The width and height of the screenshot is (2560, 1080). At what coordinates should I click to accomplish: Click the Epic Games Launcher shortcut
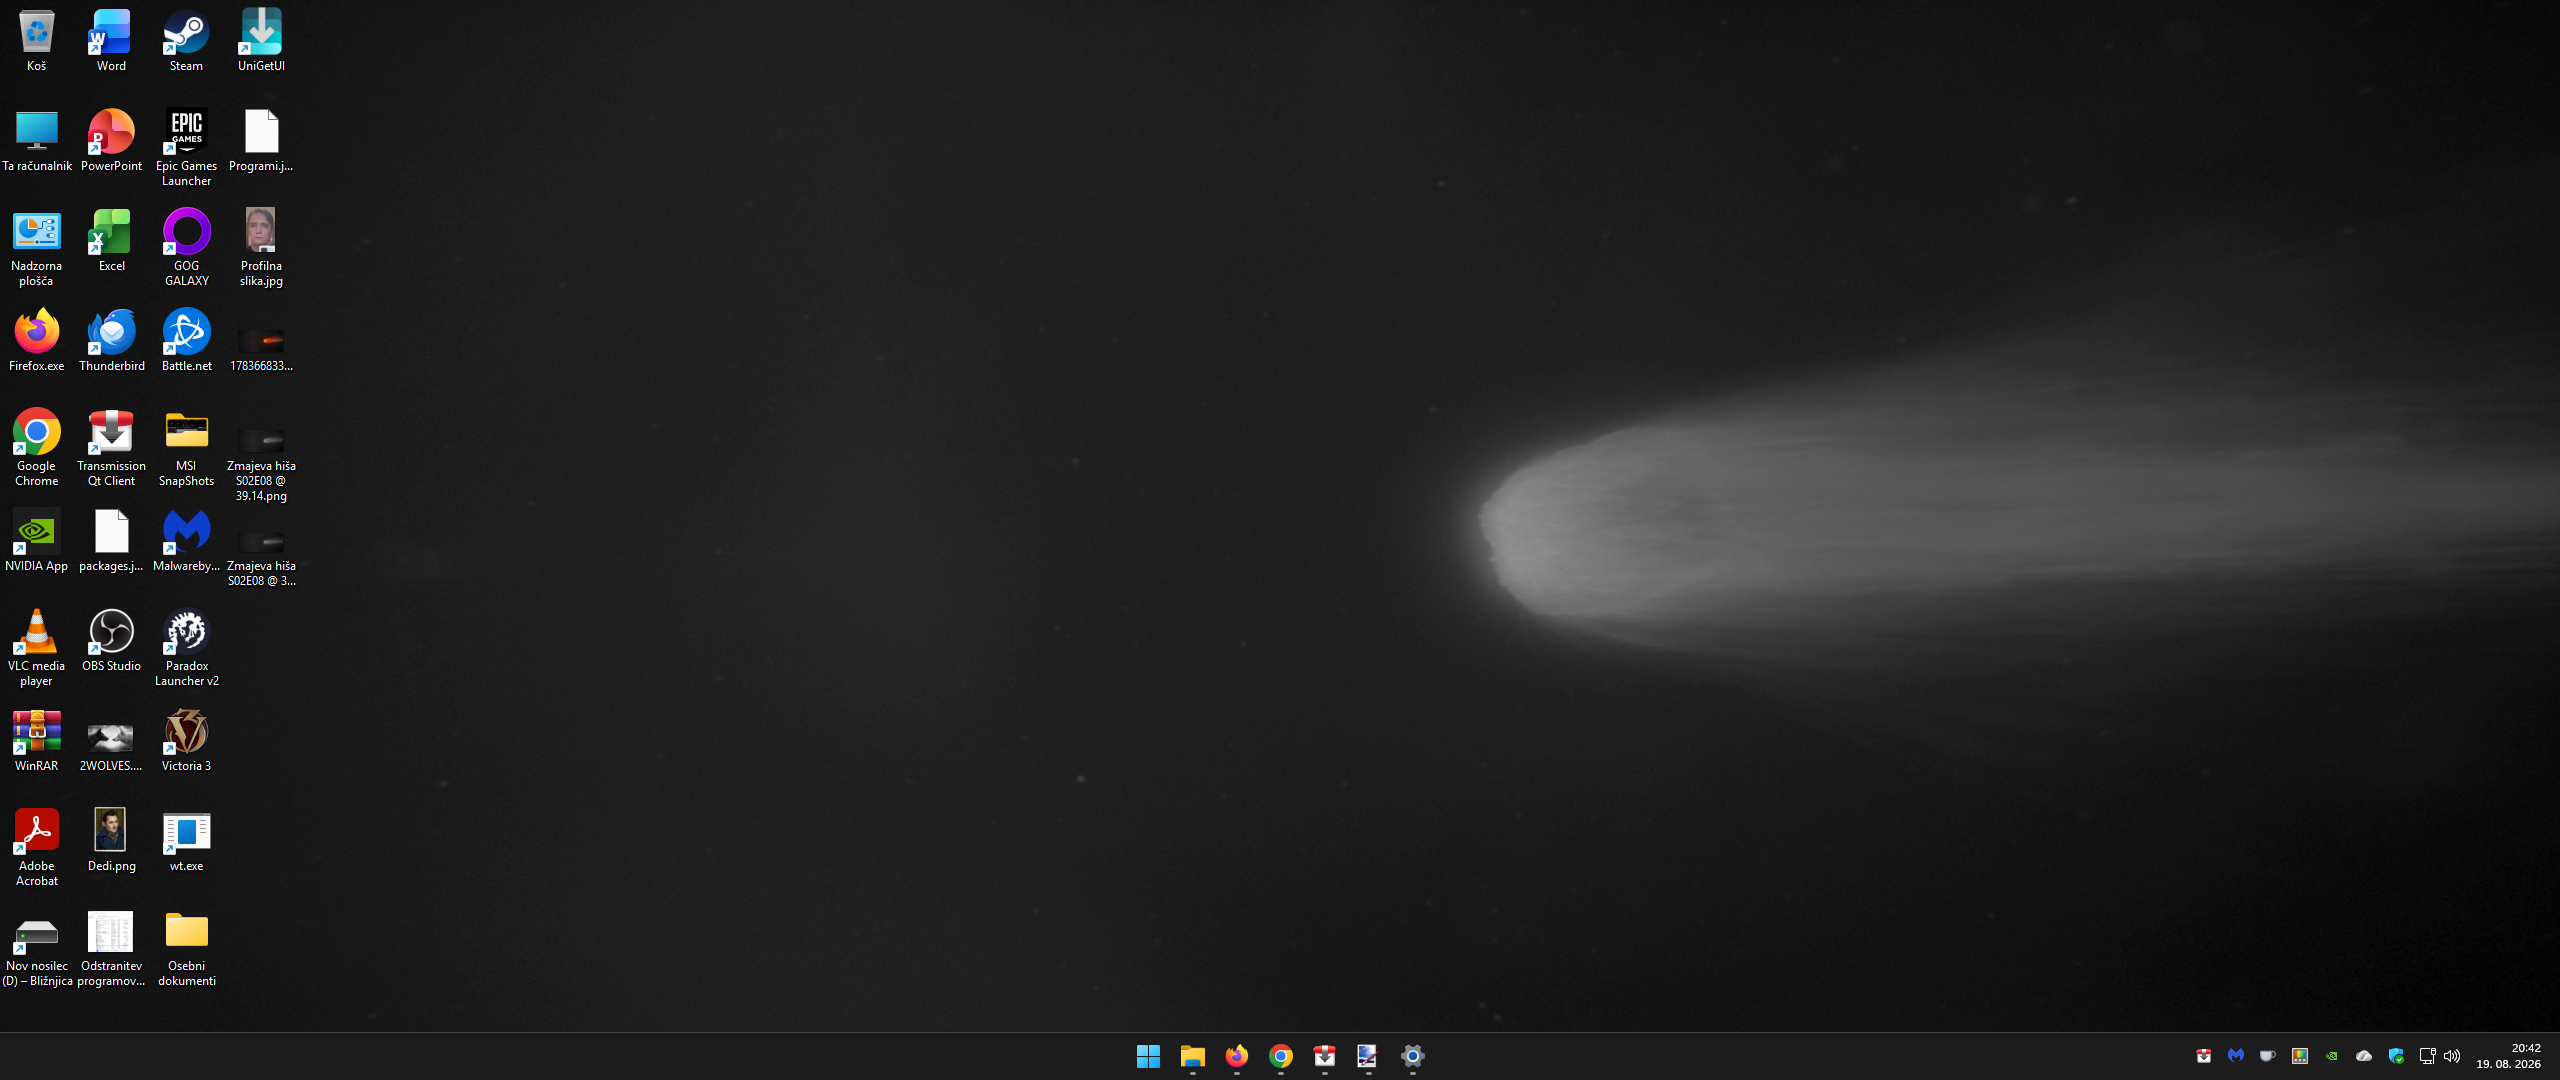[186, 147]
